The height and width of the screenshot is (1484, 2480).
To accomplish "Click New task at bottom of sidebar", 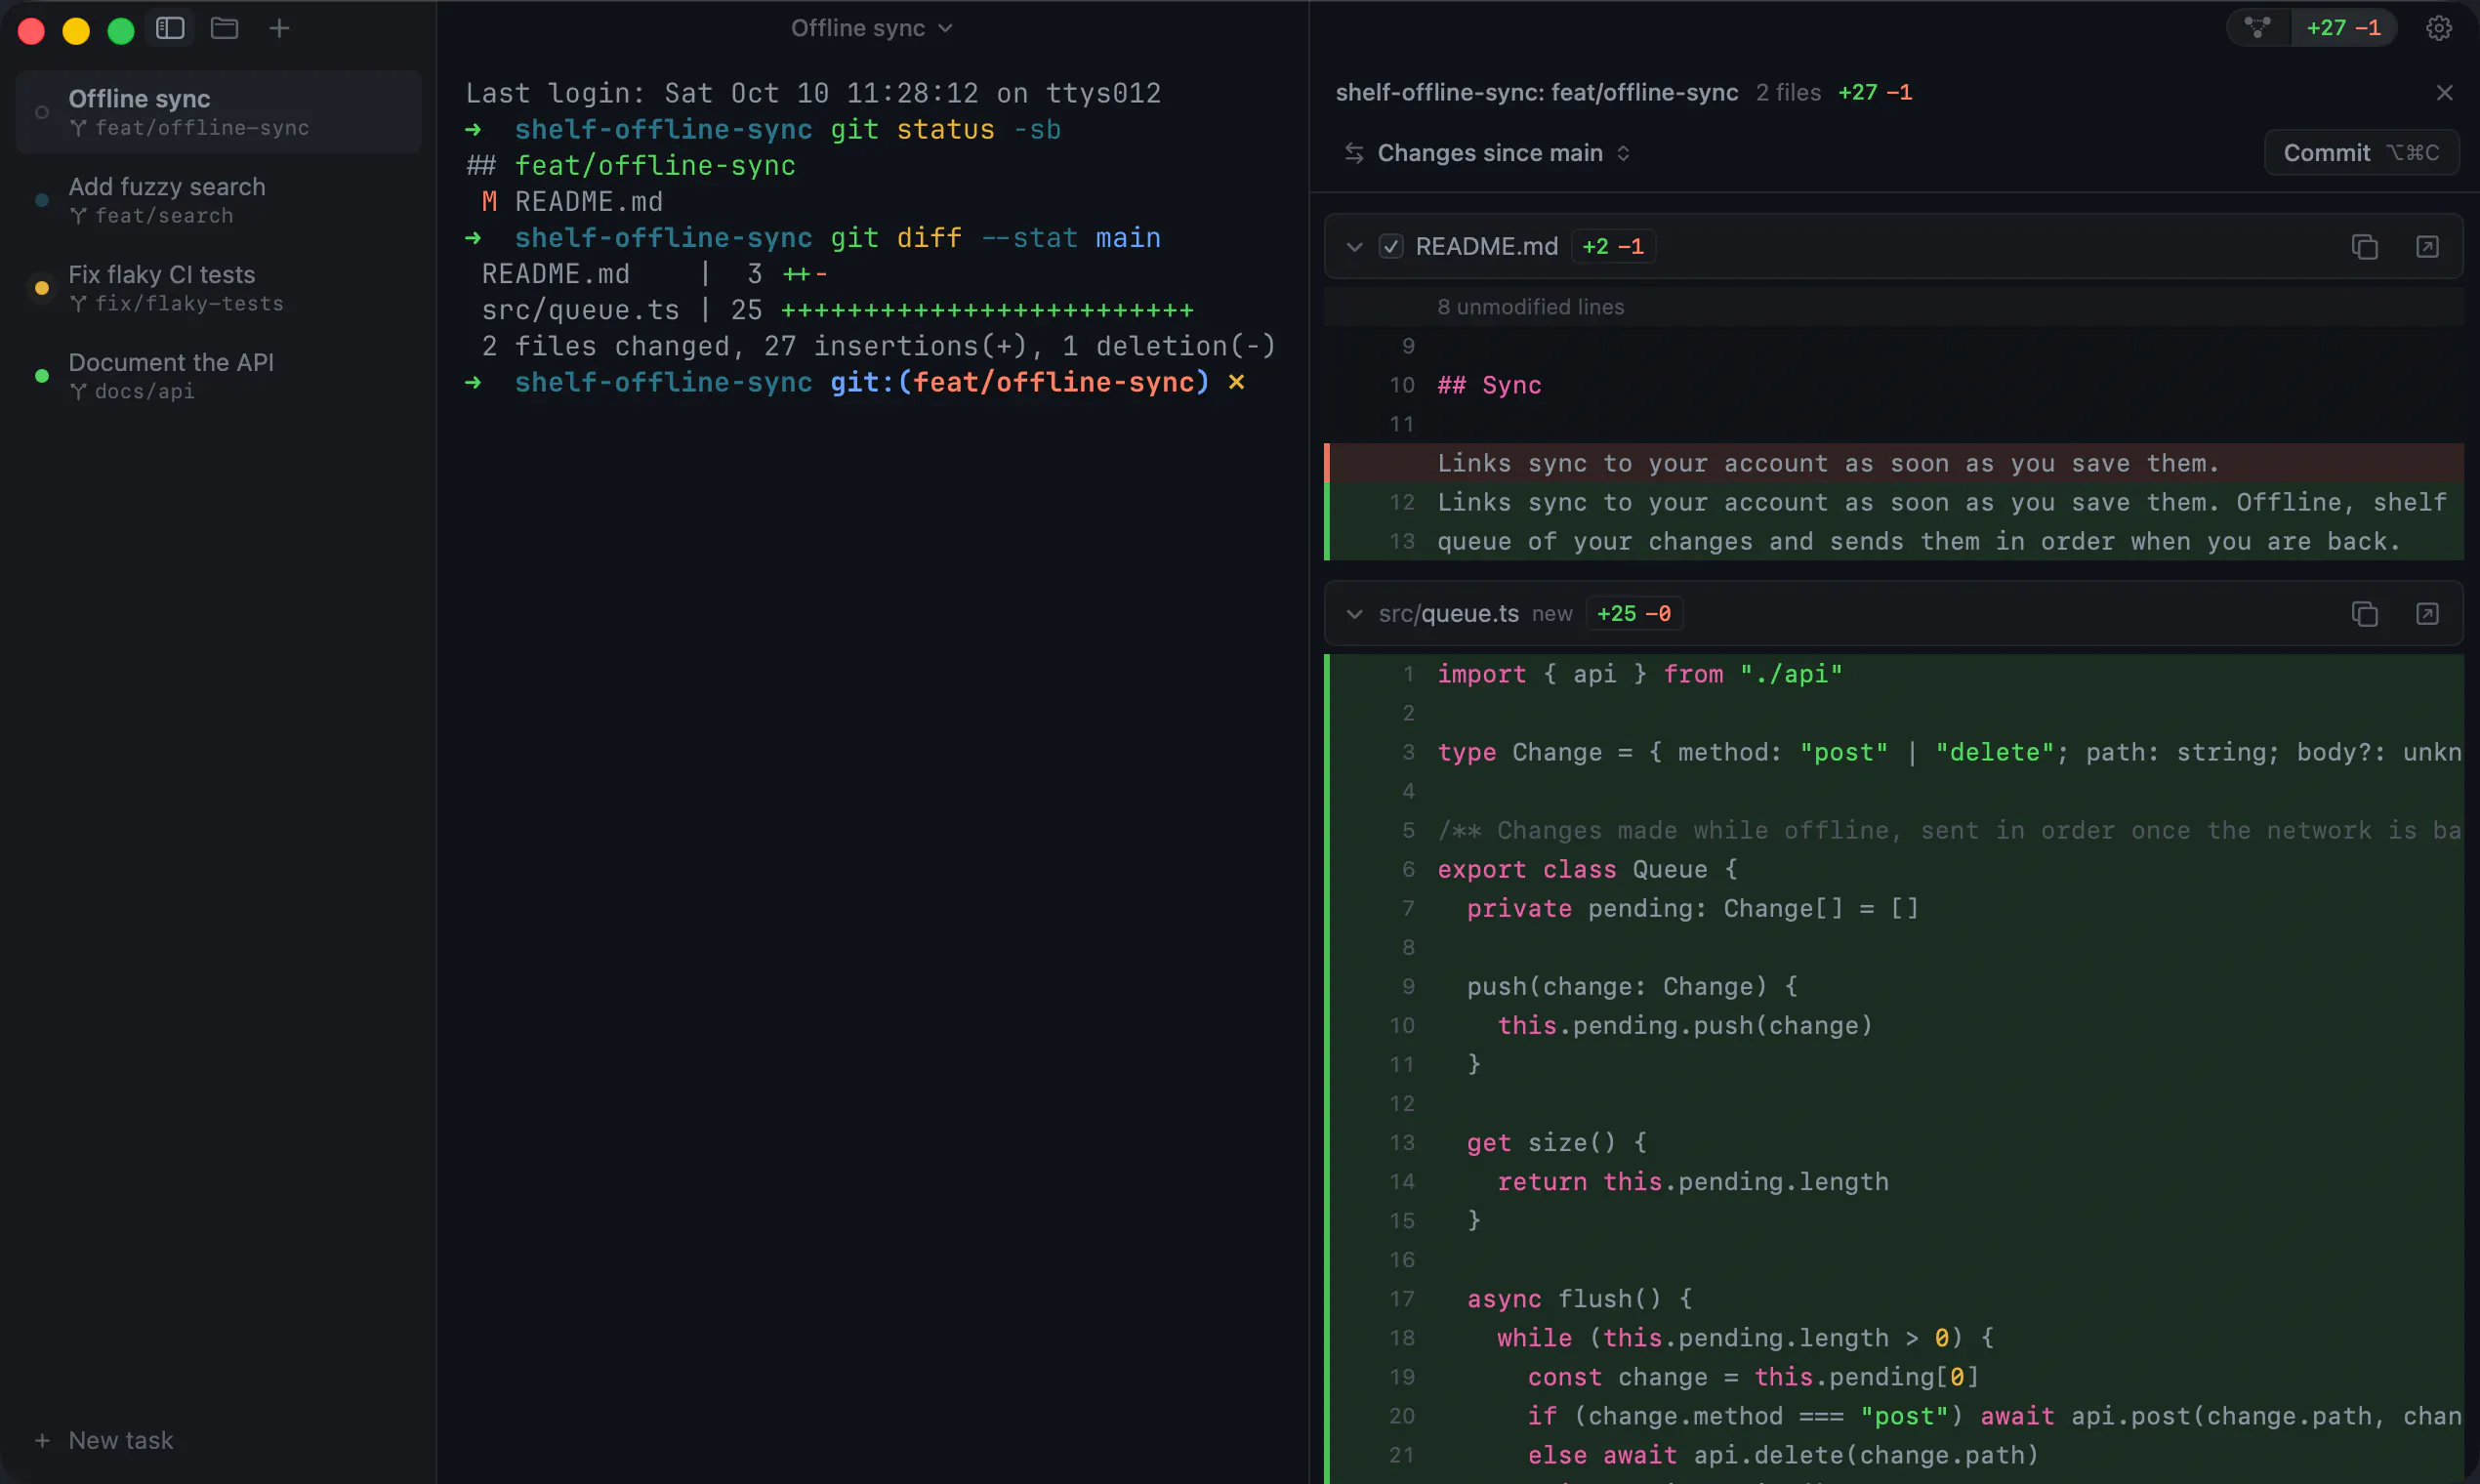I will click(x=104, y=1440).
